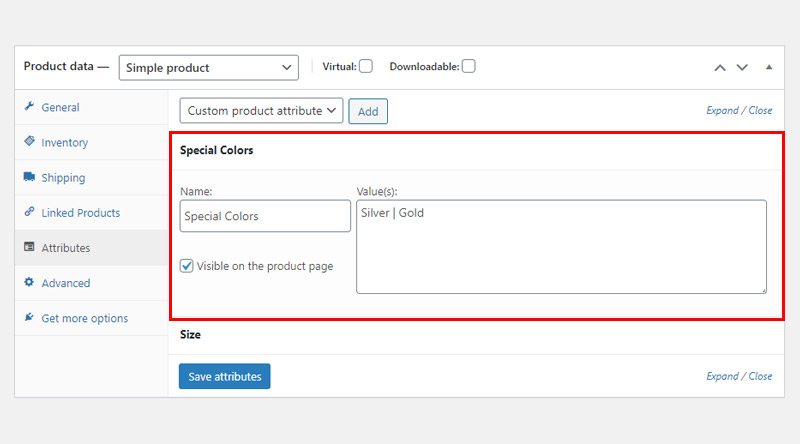This screenshot has height=444, width=800.
Task: Move Product data panel down arrow
Action: point(742,67)
